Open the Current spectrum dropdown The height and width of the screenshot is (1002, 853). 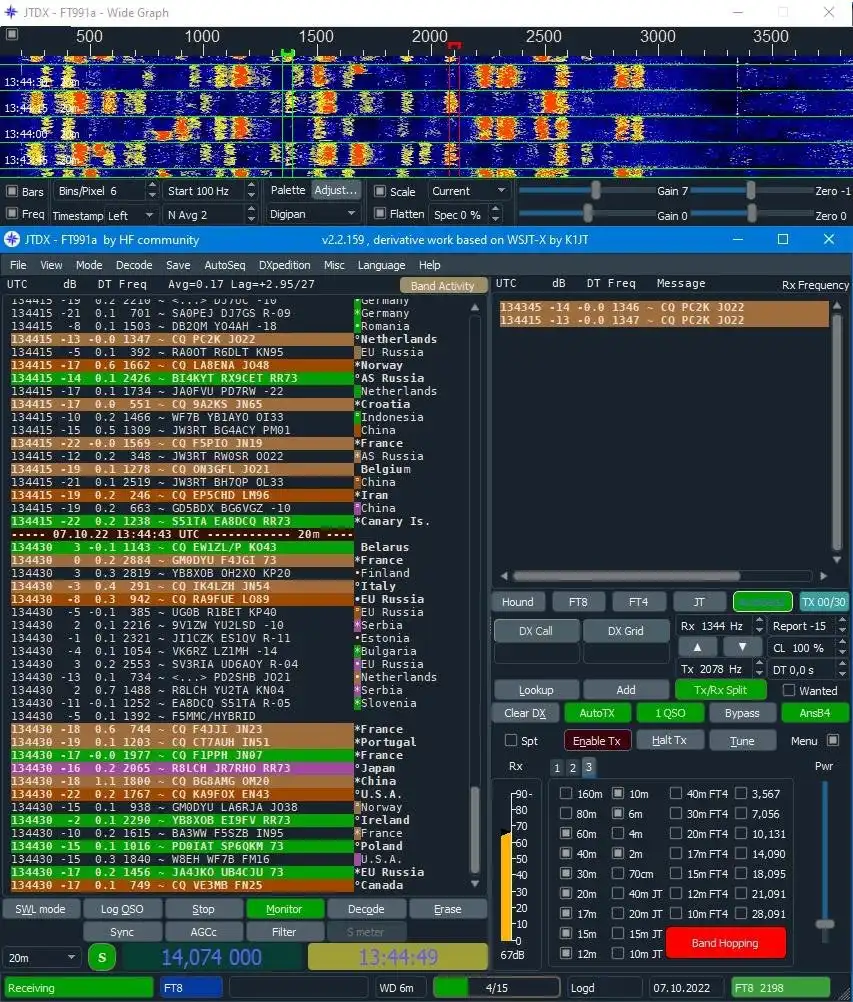[468, 191]
